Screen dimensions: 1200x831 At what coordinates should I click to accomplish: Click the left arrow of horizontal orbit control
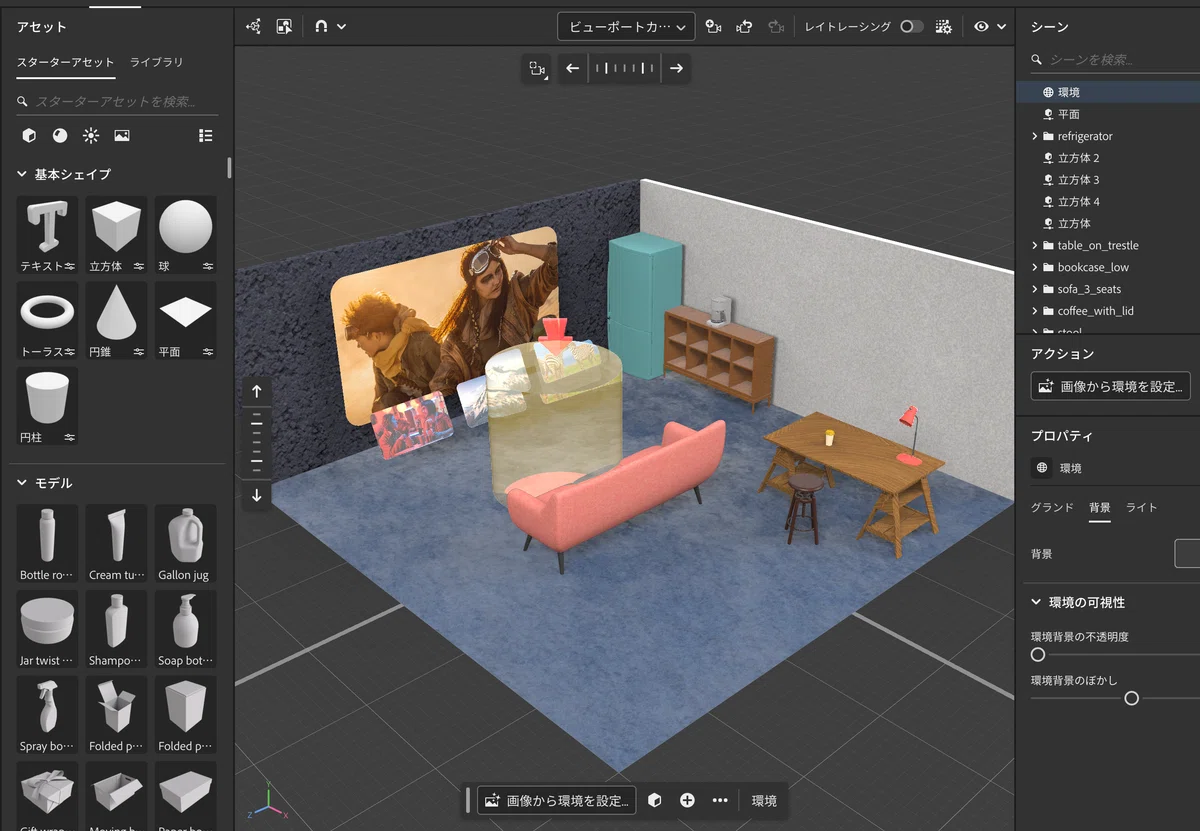[x=572, y=68]
